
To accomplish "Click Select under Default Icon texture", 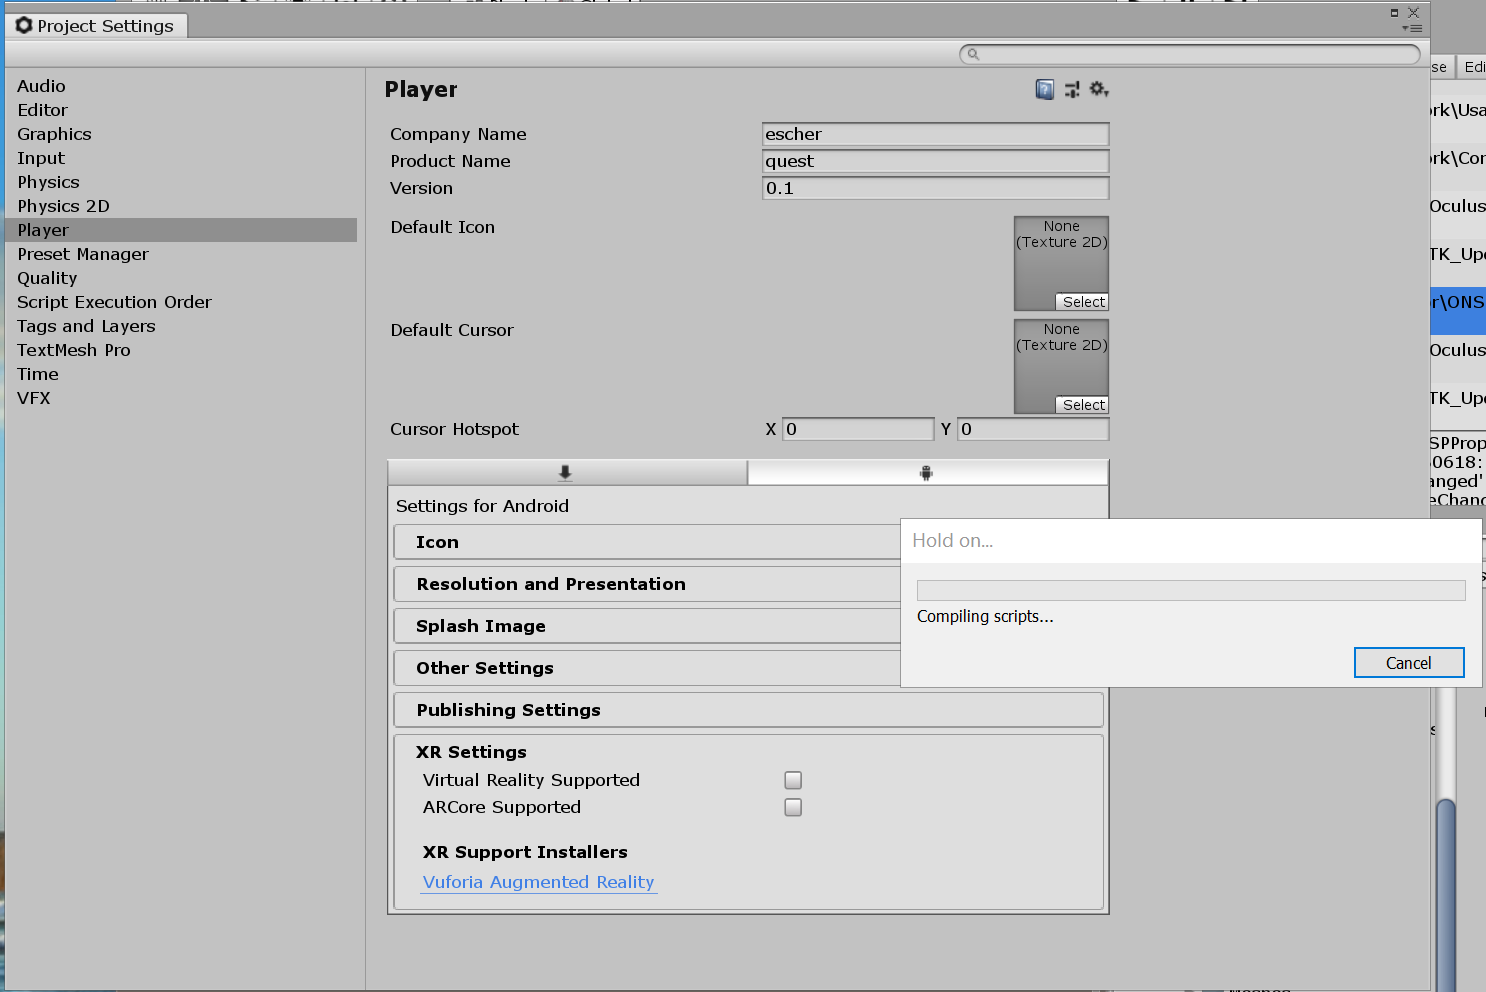I will click(x=1084, y=302).
